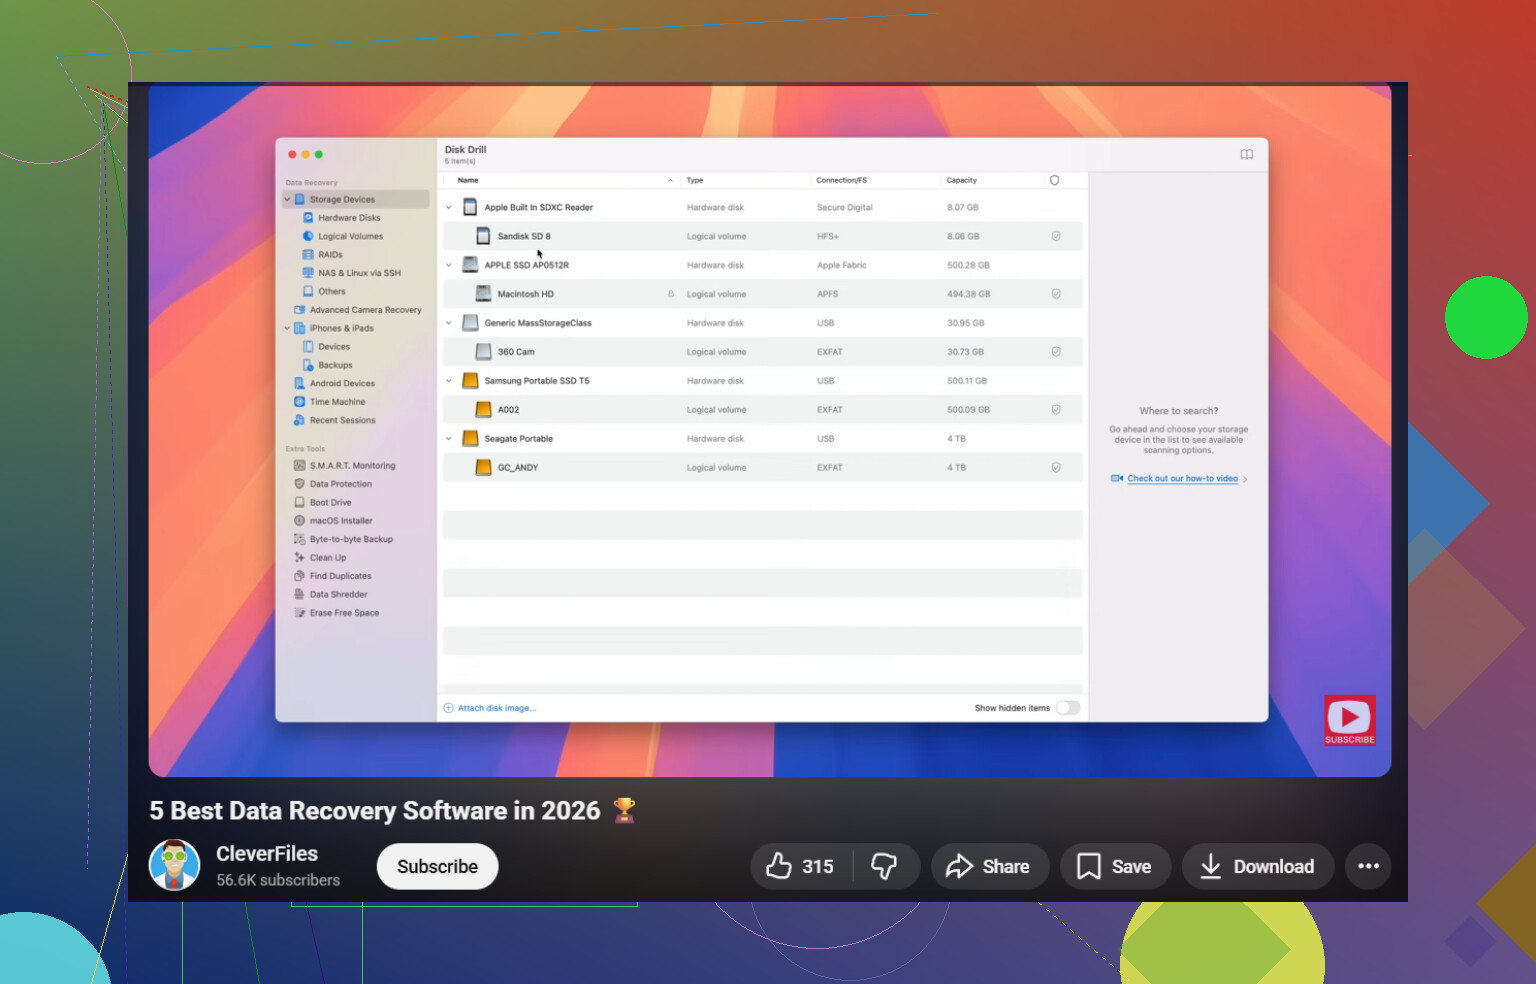1536x984 pixels.
Task: Click the Data Shredder icon
Action: pos(299,594)
